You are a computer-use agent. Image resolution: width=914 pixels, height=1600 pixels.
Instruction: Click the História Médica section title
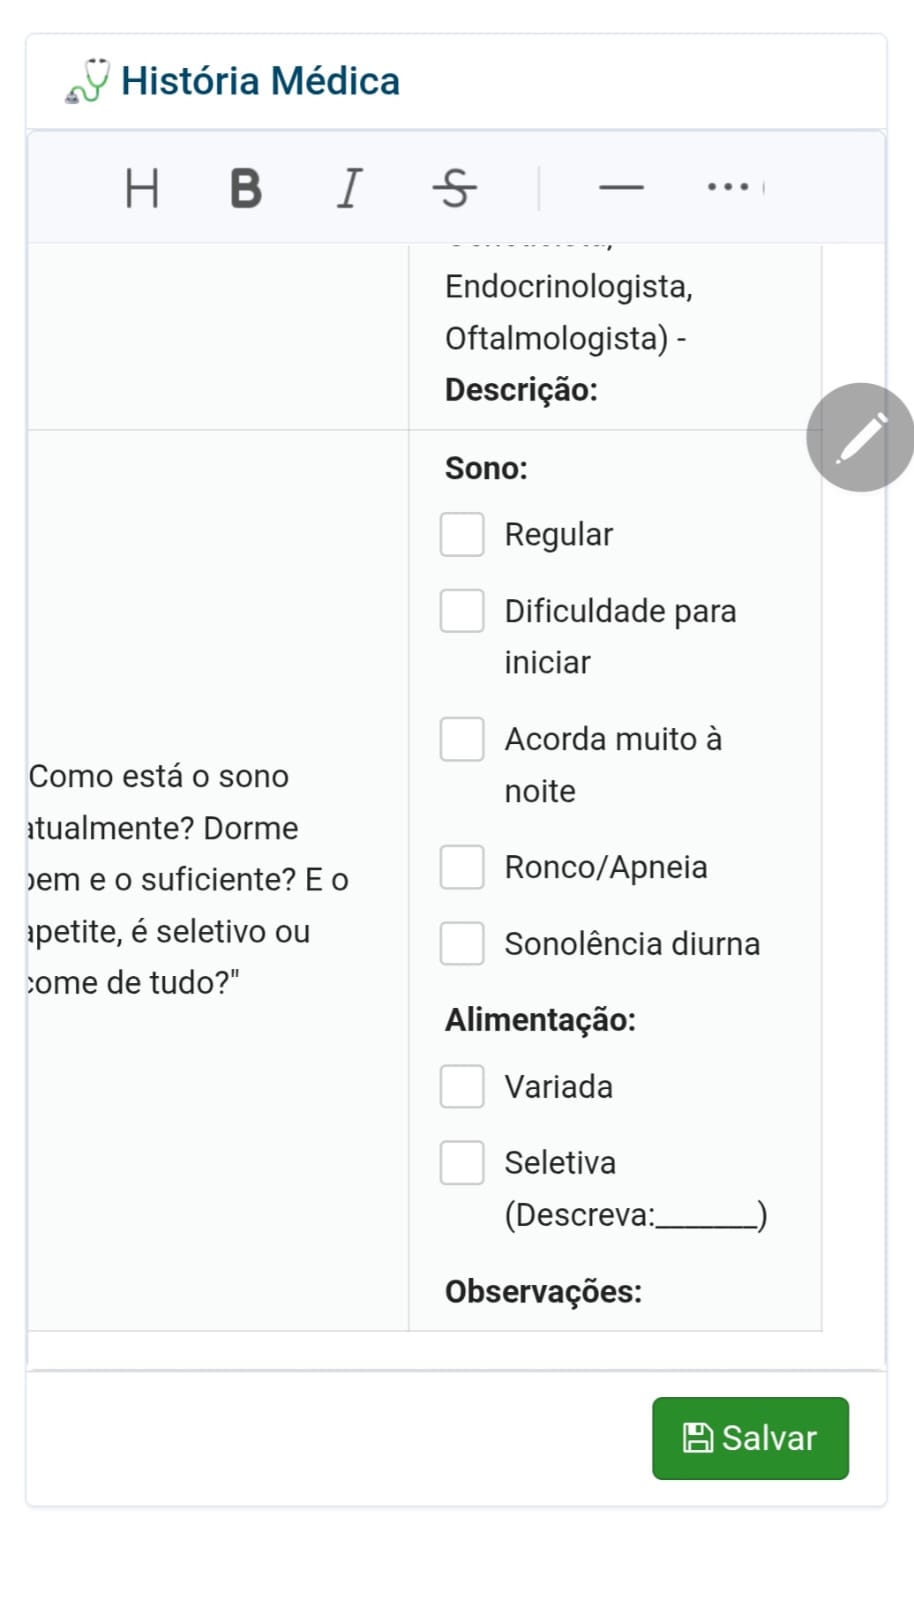coord(260,81)
